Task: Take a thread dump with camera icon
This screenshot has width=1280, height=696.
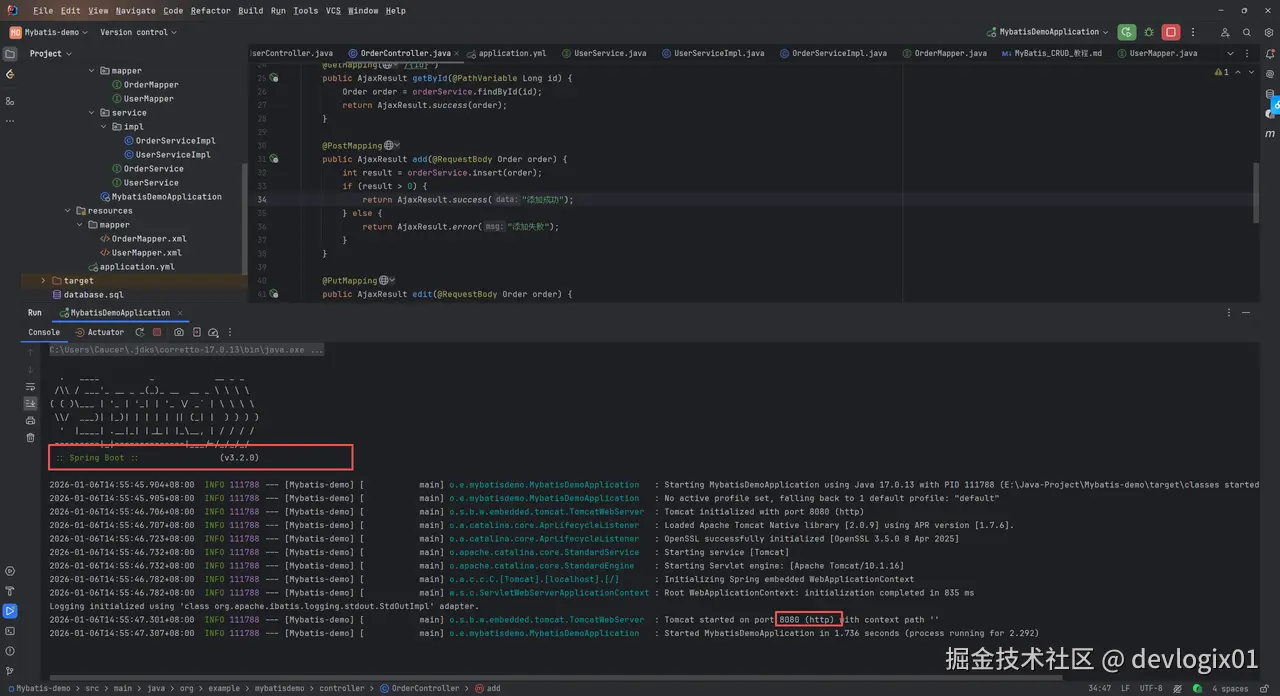Action: pyautogui.click(x=179, y=332)
